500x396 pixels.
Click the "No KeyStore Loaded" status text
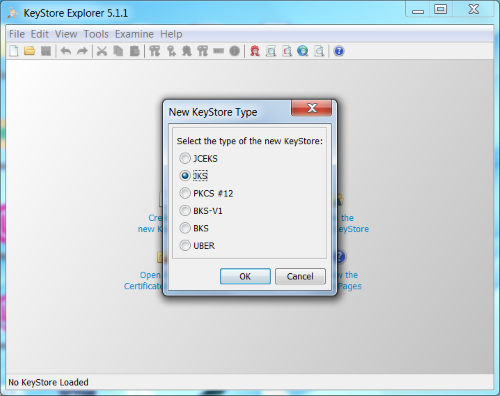tap(48, 382)
